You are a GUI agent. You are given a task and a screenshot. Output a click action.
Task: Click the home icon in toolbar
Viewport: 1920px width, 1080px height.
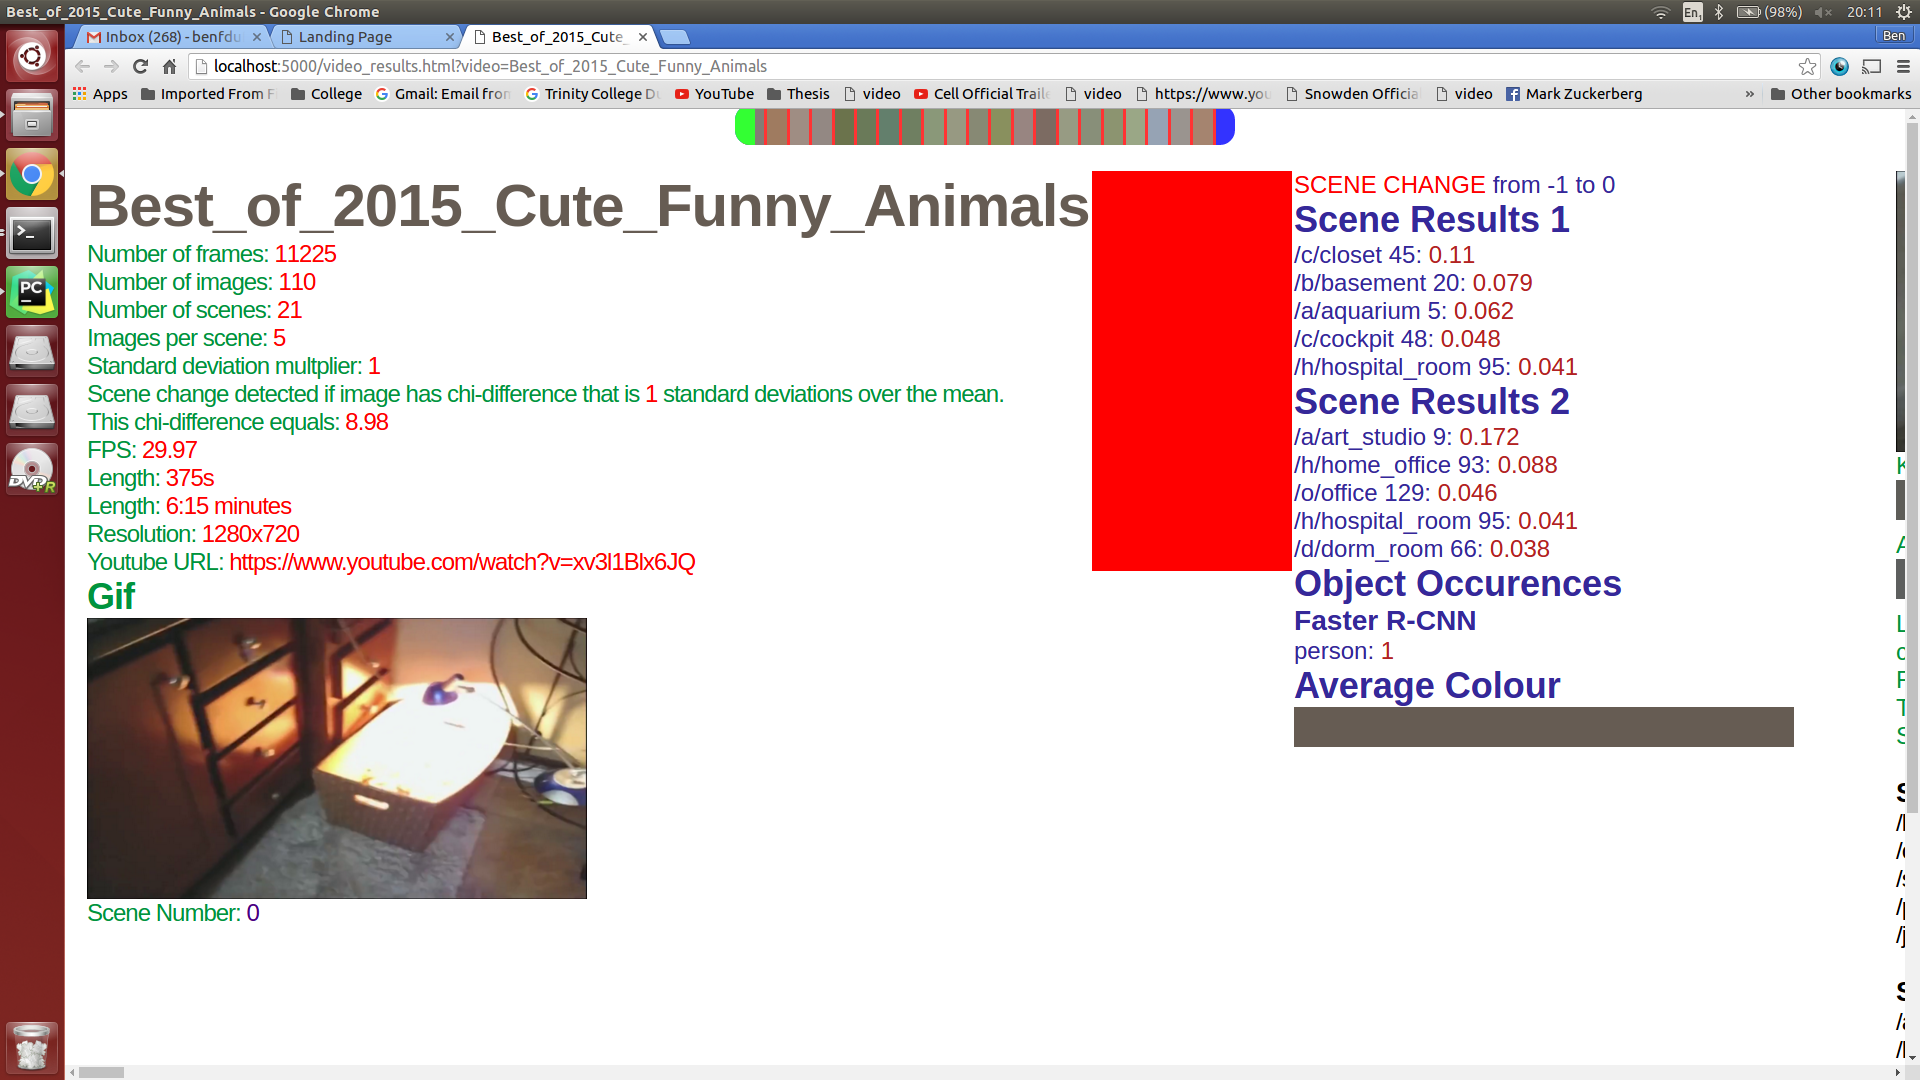[x=169, y=66]
